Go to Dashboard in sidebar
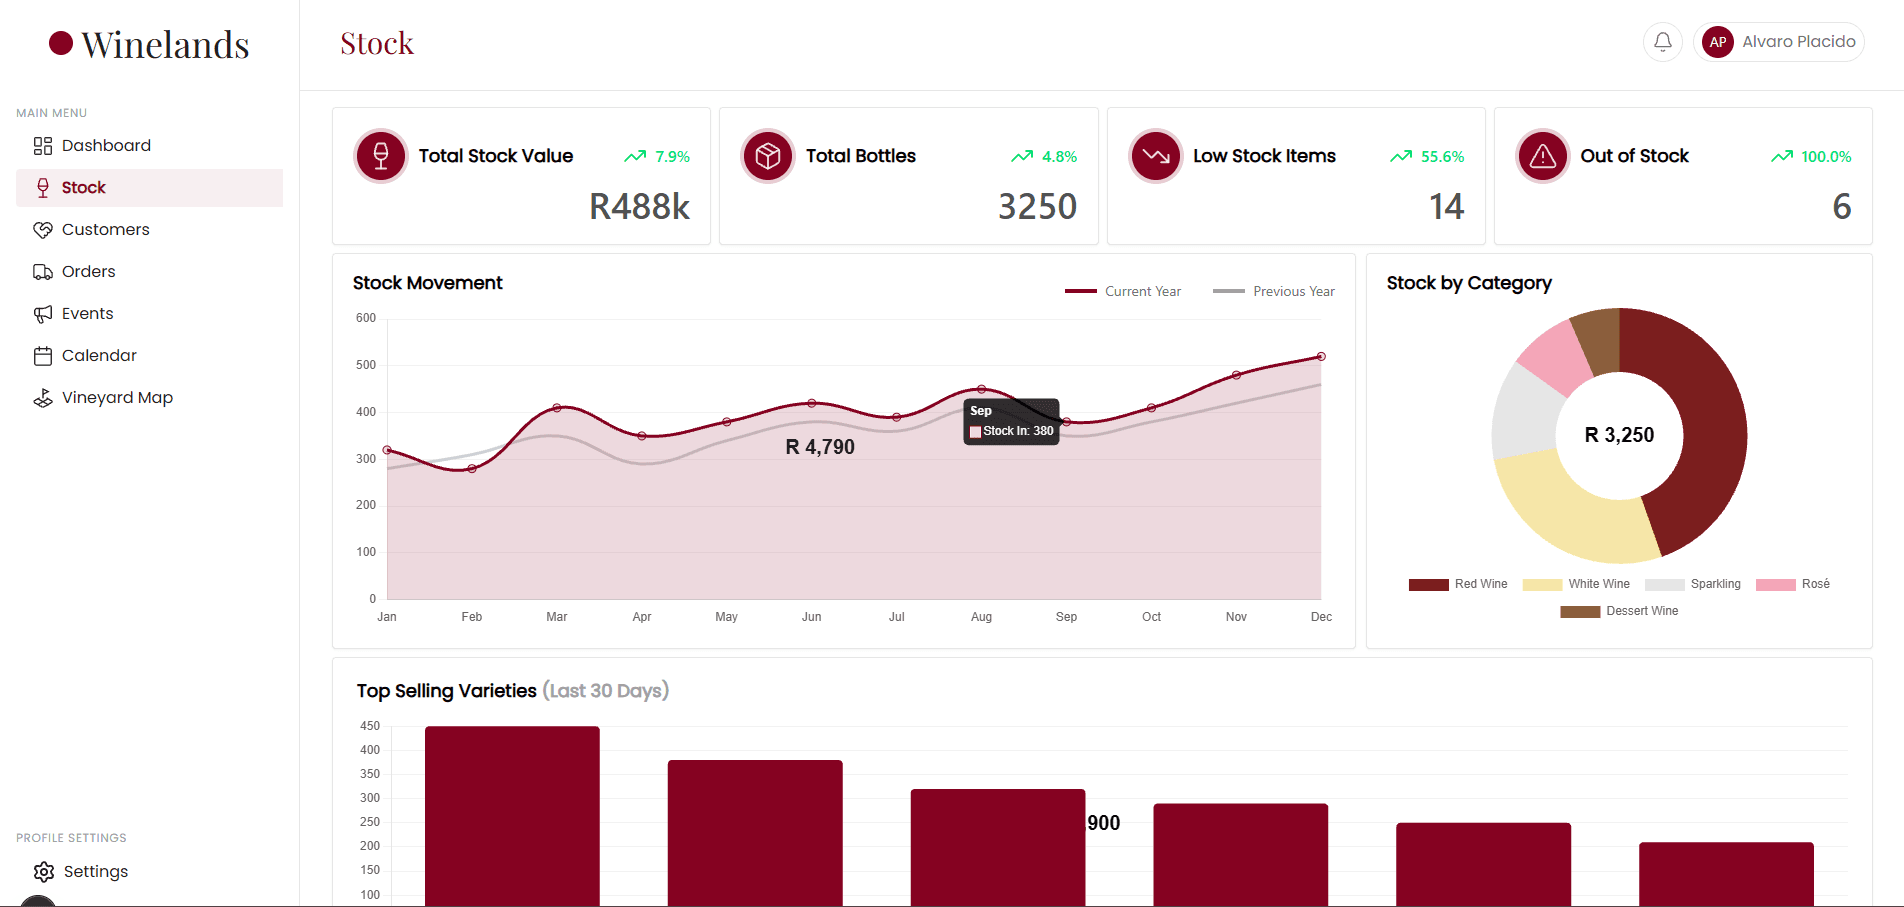Screen dimensions: 1904x907 pyautogui.click(x=149, y=146)
